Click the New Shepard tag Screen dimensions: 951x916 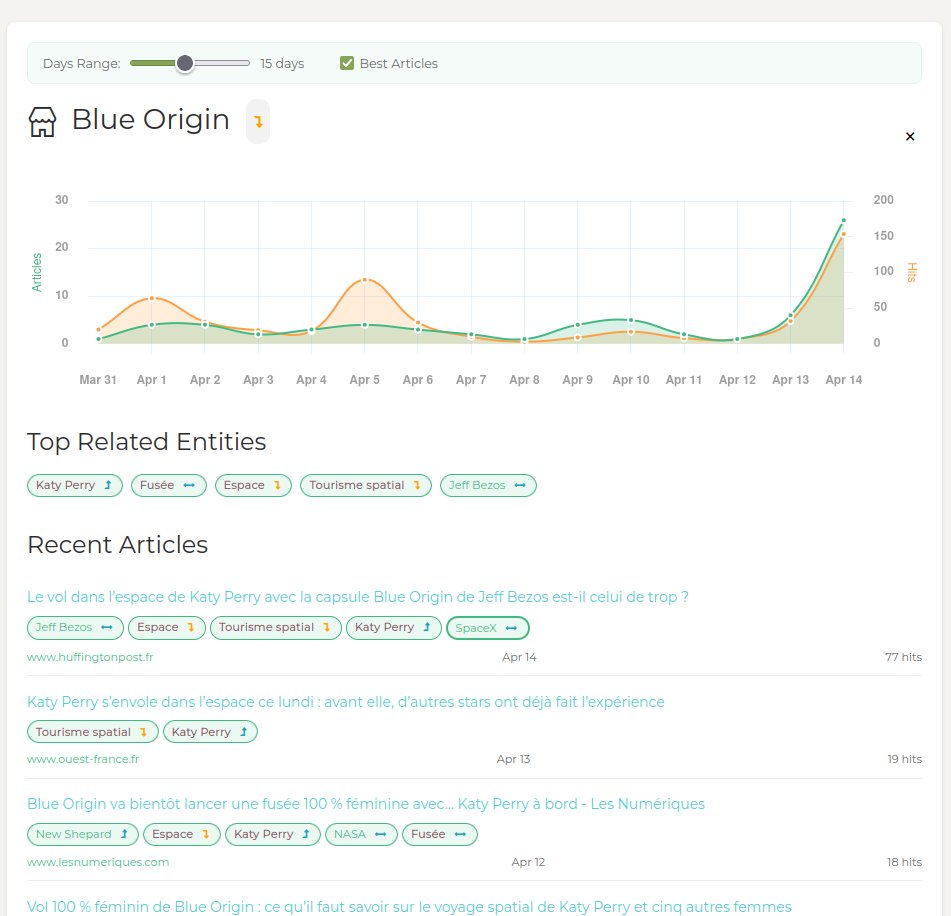point(83,834)
